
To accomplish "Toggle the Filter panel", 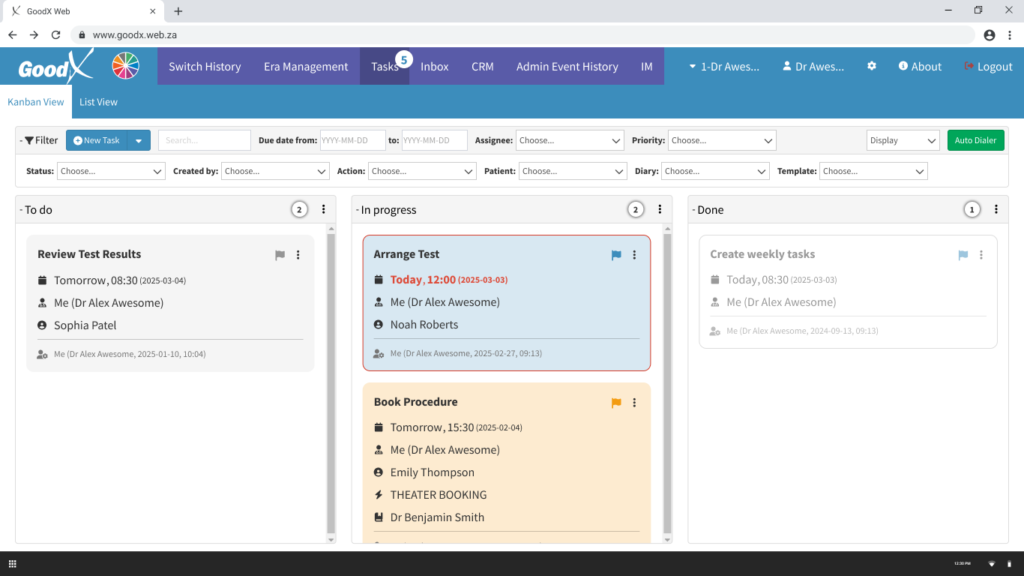I will [39, 140].
